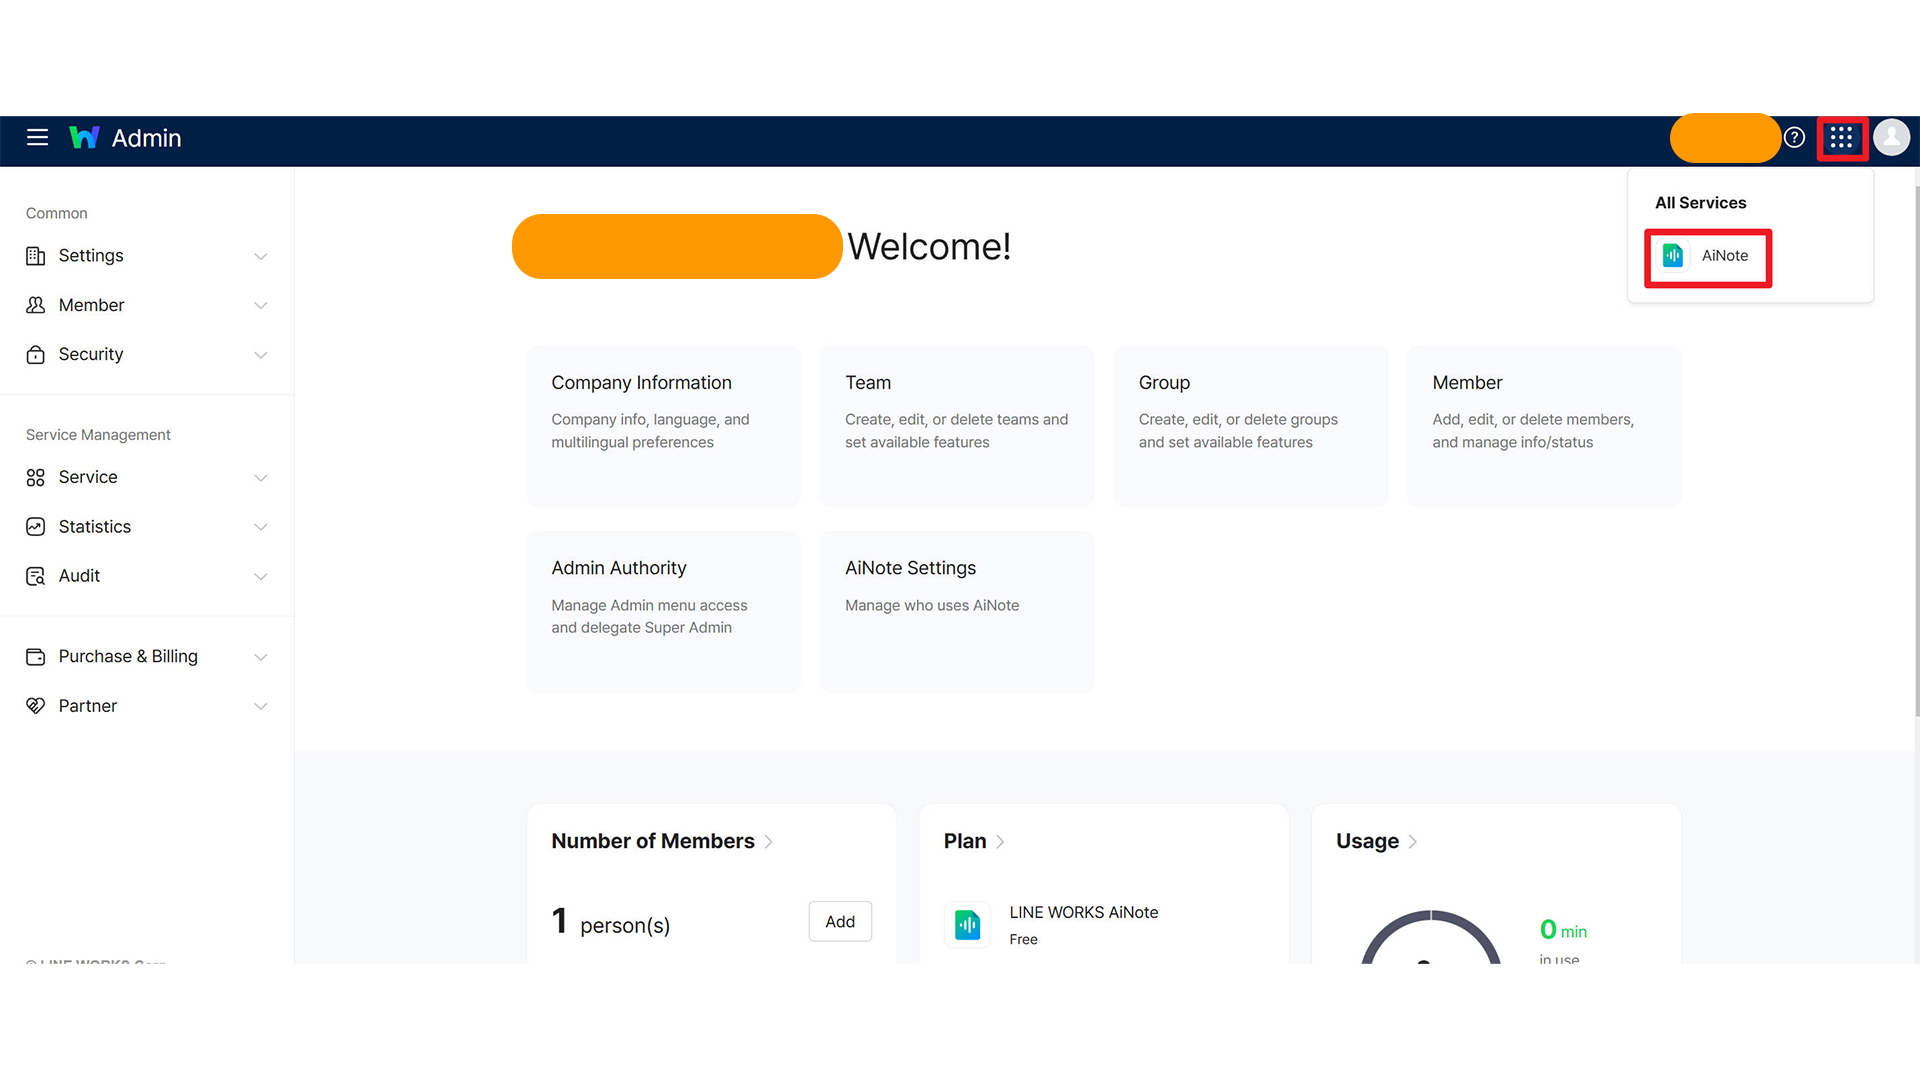Open the Partner sidebar menu
The height and width of the screenshot is (1080, 1920).
[x=147, y=706]
